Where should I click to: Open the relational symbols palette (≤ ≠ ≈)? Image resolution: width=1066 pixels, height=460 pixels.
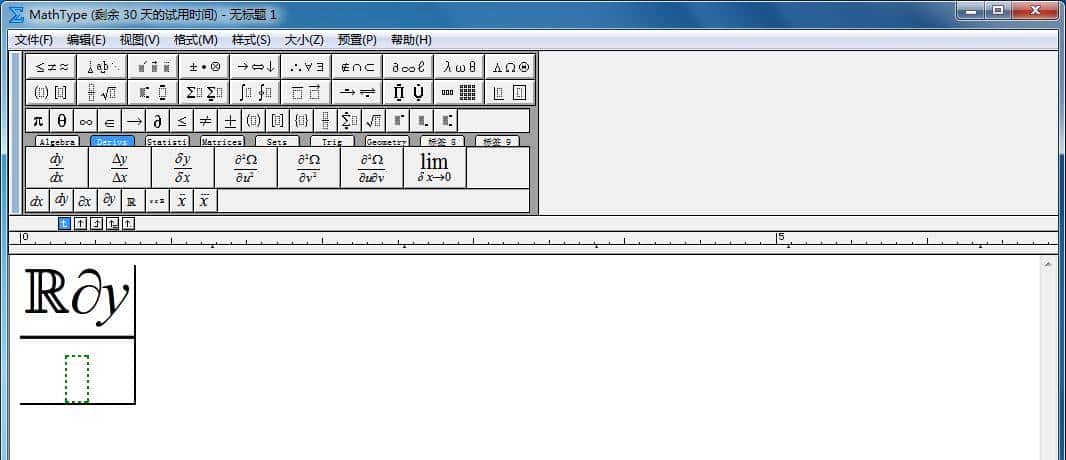(51, 67)
